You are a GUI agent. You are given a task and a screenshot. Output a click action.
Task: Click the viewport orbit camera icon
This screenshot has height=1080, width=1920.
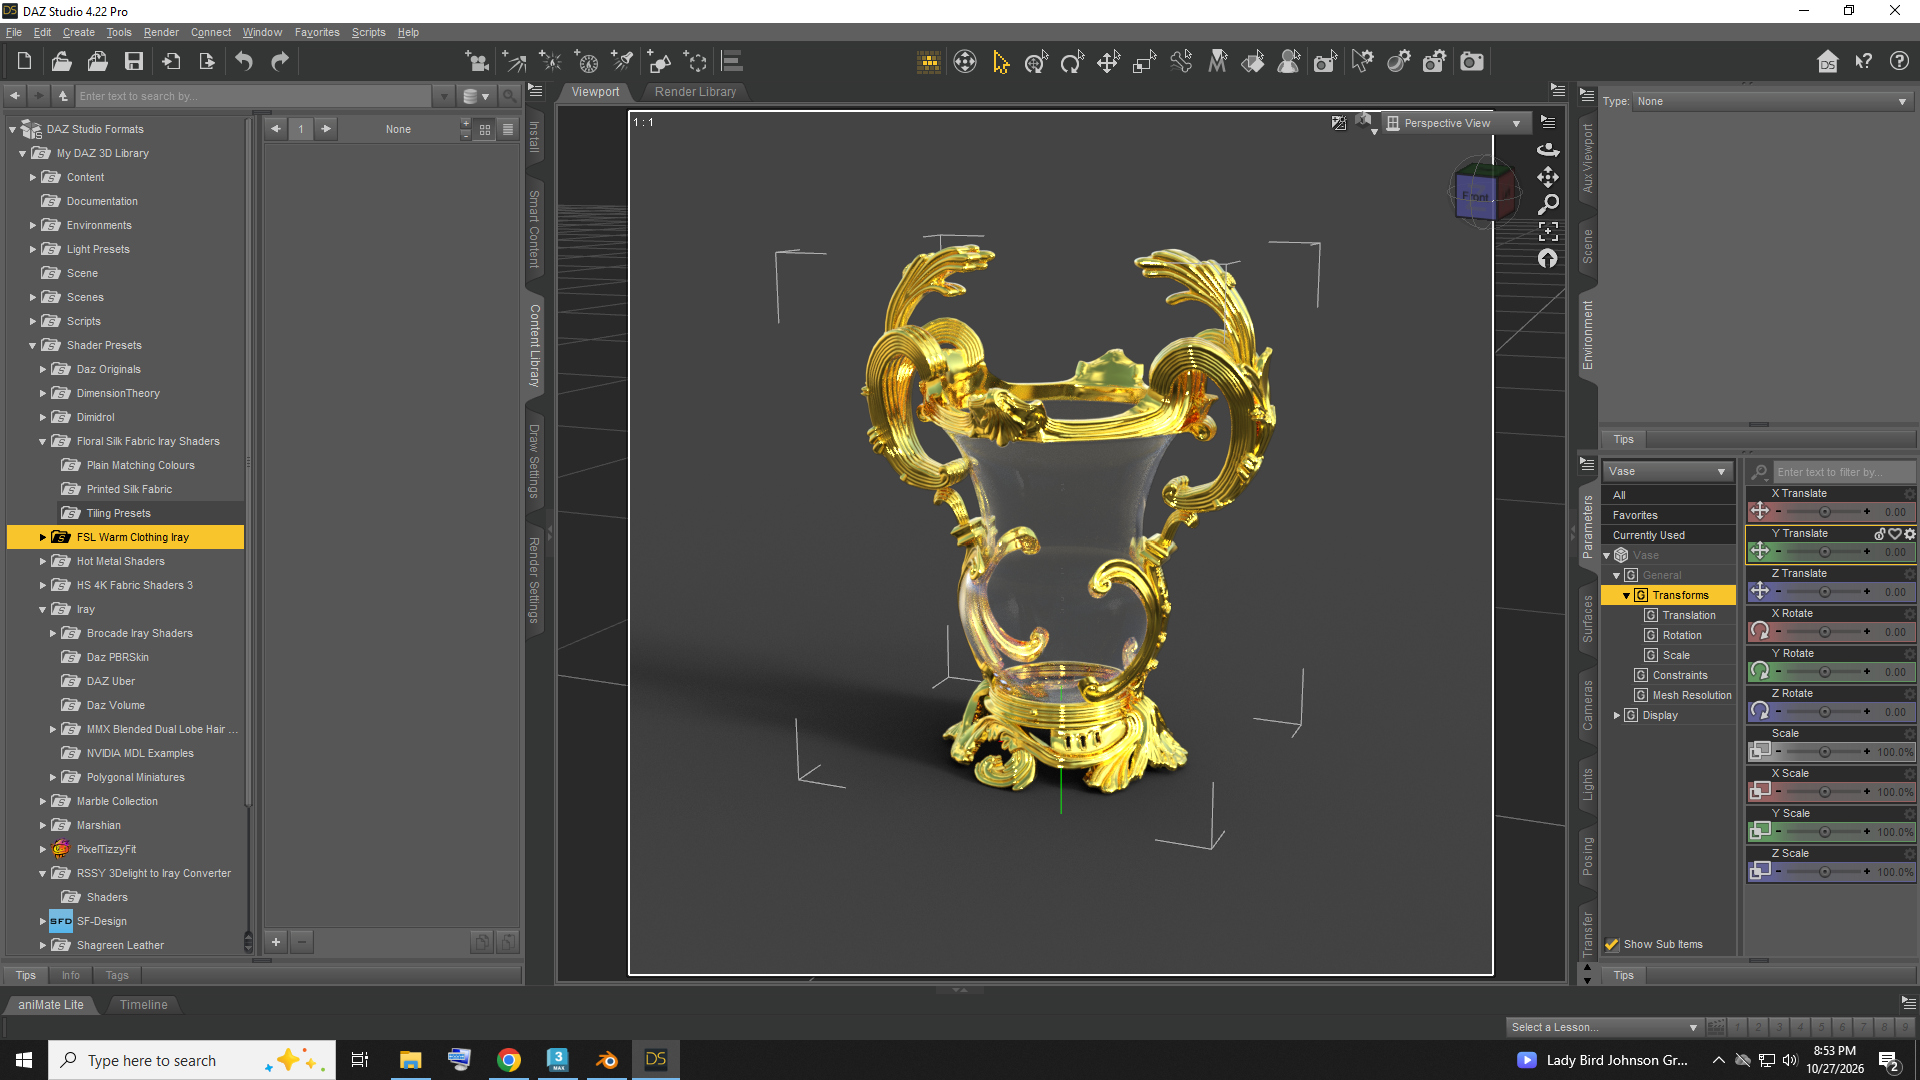[1548, 149]
